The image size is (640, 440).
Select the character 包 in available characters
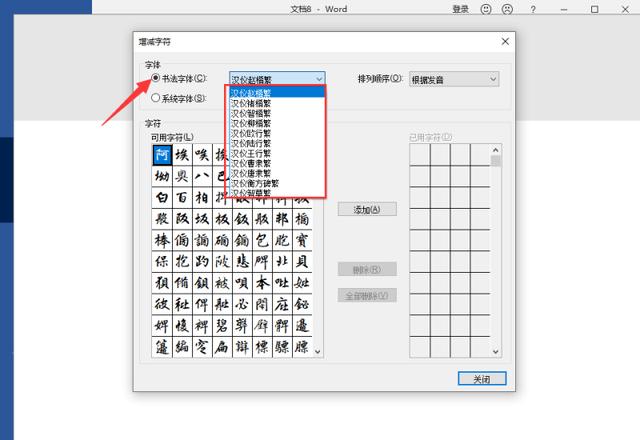pos(262,240)
